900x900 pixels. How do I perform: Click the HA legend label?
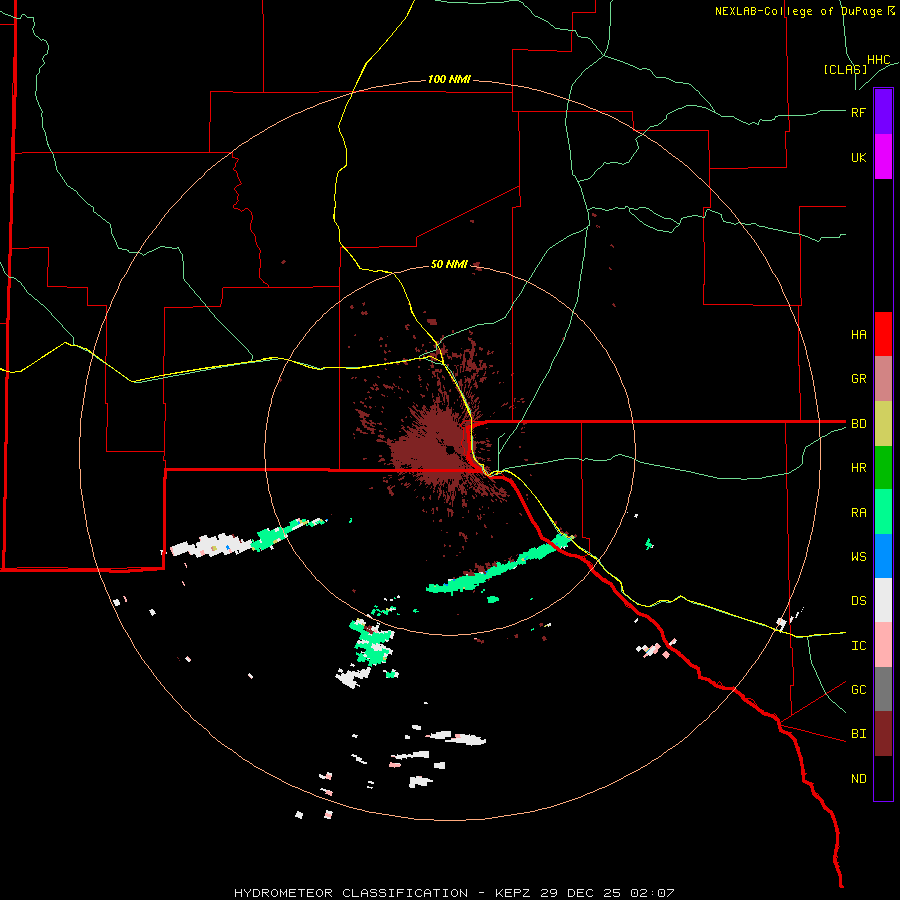[858, 334]
